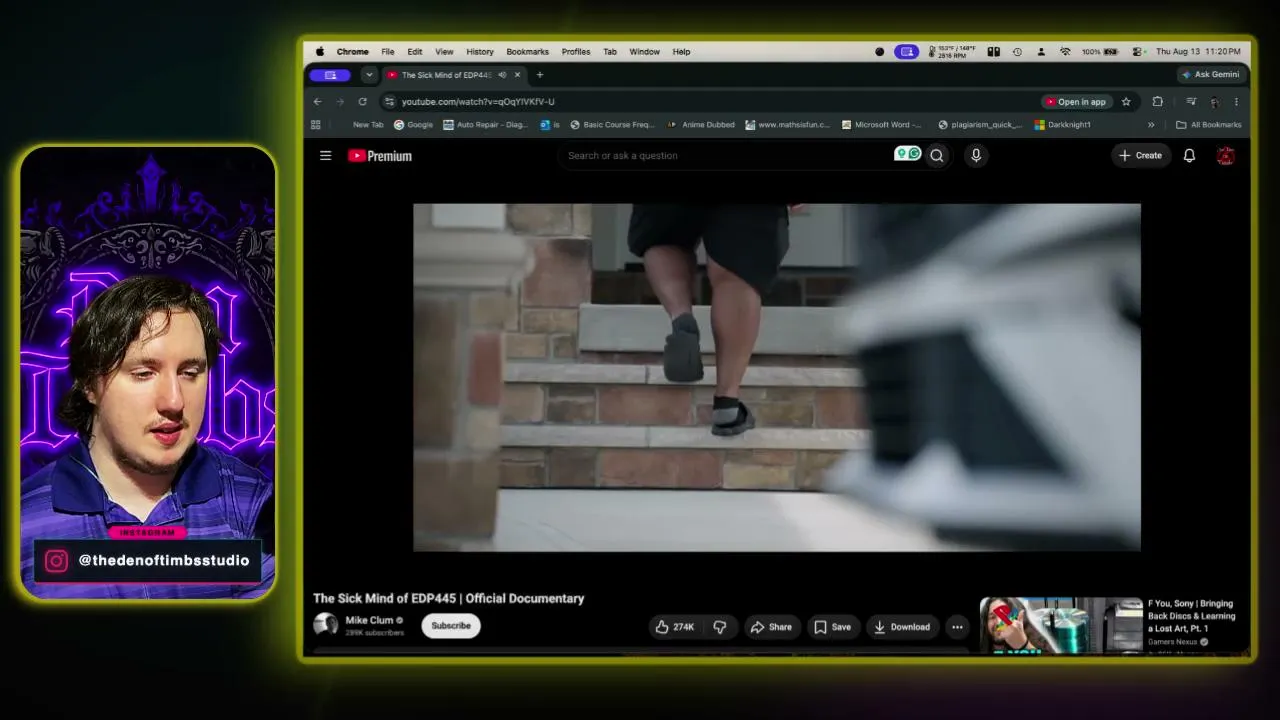Image resolution: width=1280 pixels, height=720 pixels.
Task: Open more actions for the video
Action: (x=957, y=627)
